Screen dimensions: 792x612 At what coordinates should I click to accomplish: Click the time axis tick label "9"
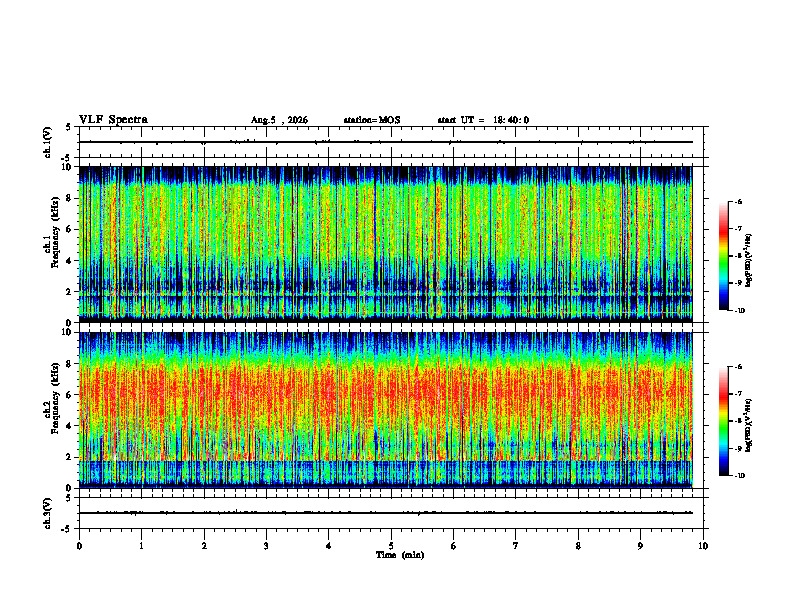[x=640, y=546]
